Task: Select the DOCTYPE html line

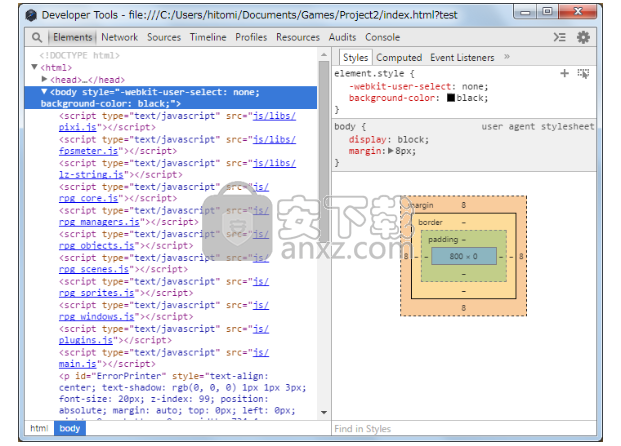Action: [x=79, y=55]
